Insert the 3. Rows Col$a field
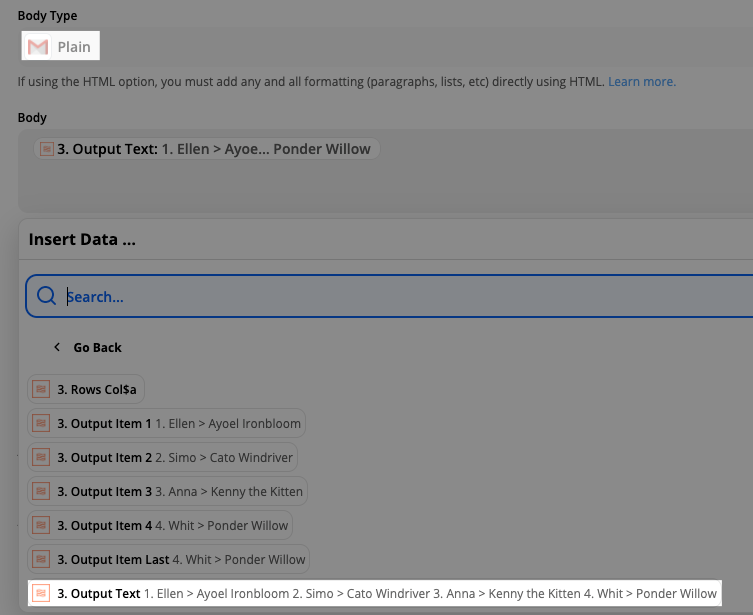Viewport: 753px width, 615px height. click(86, 389)
